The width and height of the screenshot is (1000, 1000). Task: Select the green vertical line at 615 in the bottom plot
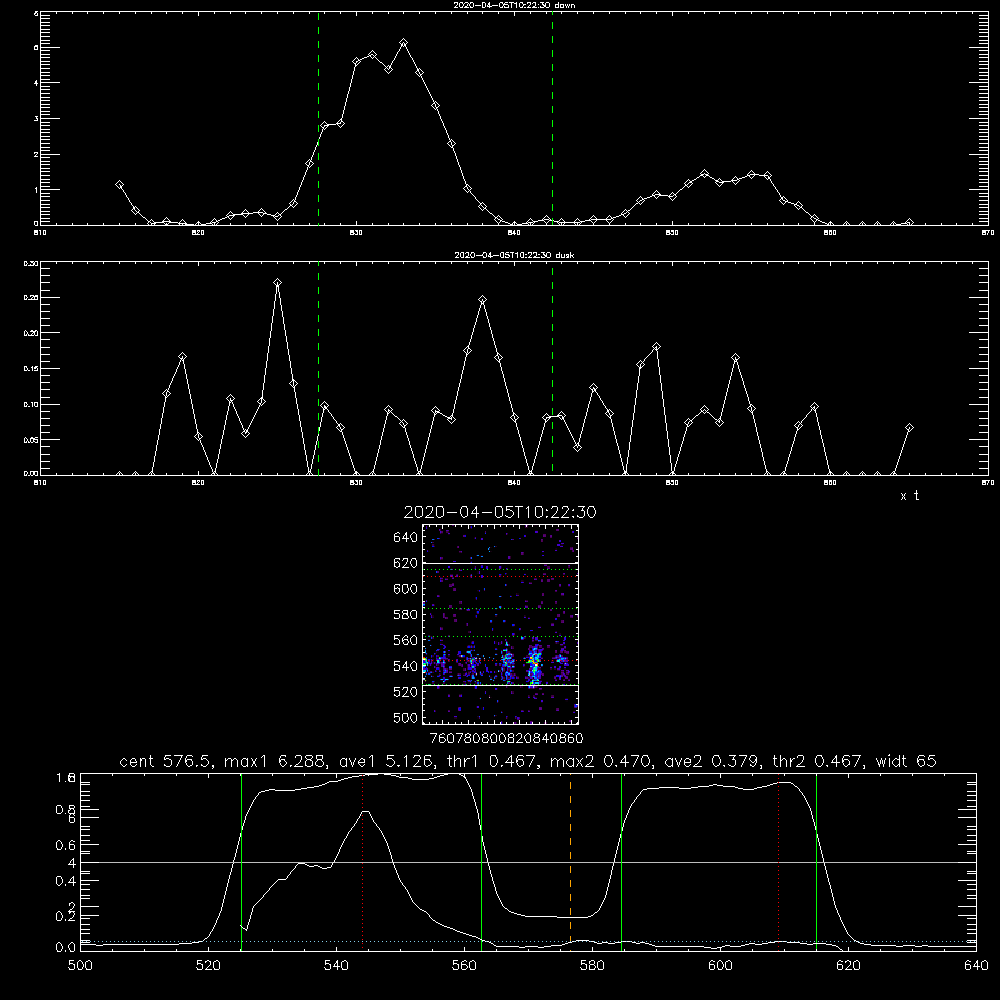coord(816,861)
